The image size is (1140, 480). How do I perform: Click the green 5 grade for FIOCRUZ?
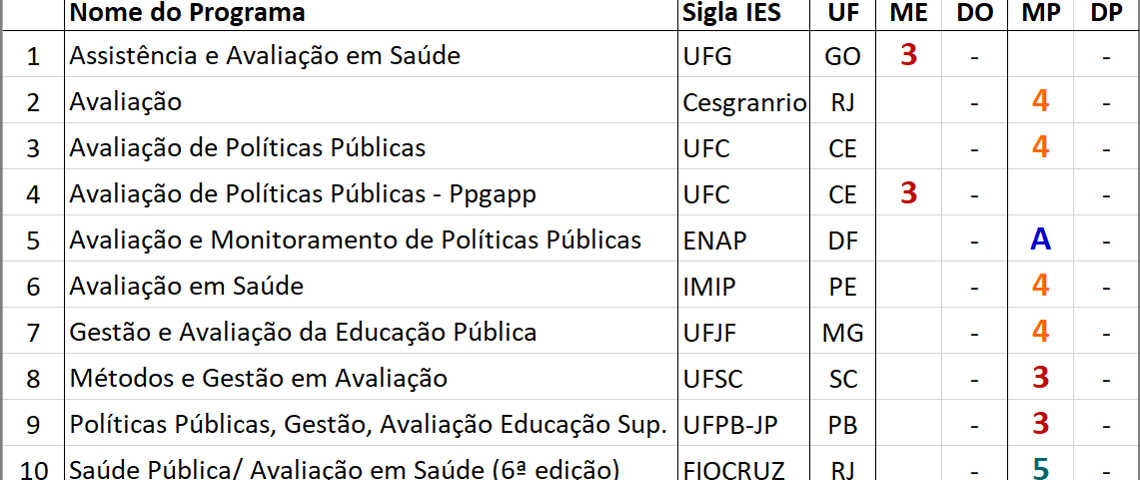[x=1040, y=468]
